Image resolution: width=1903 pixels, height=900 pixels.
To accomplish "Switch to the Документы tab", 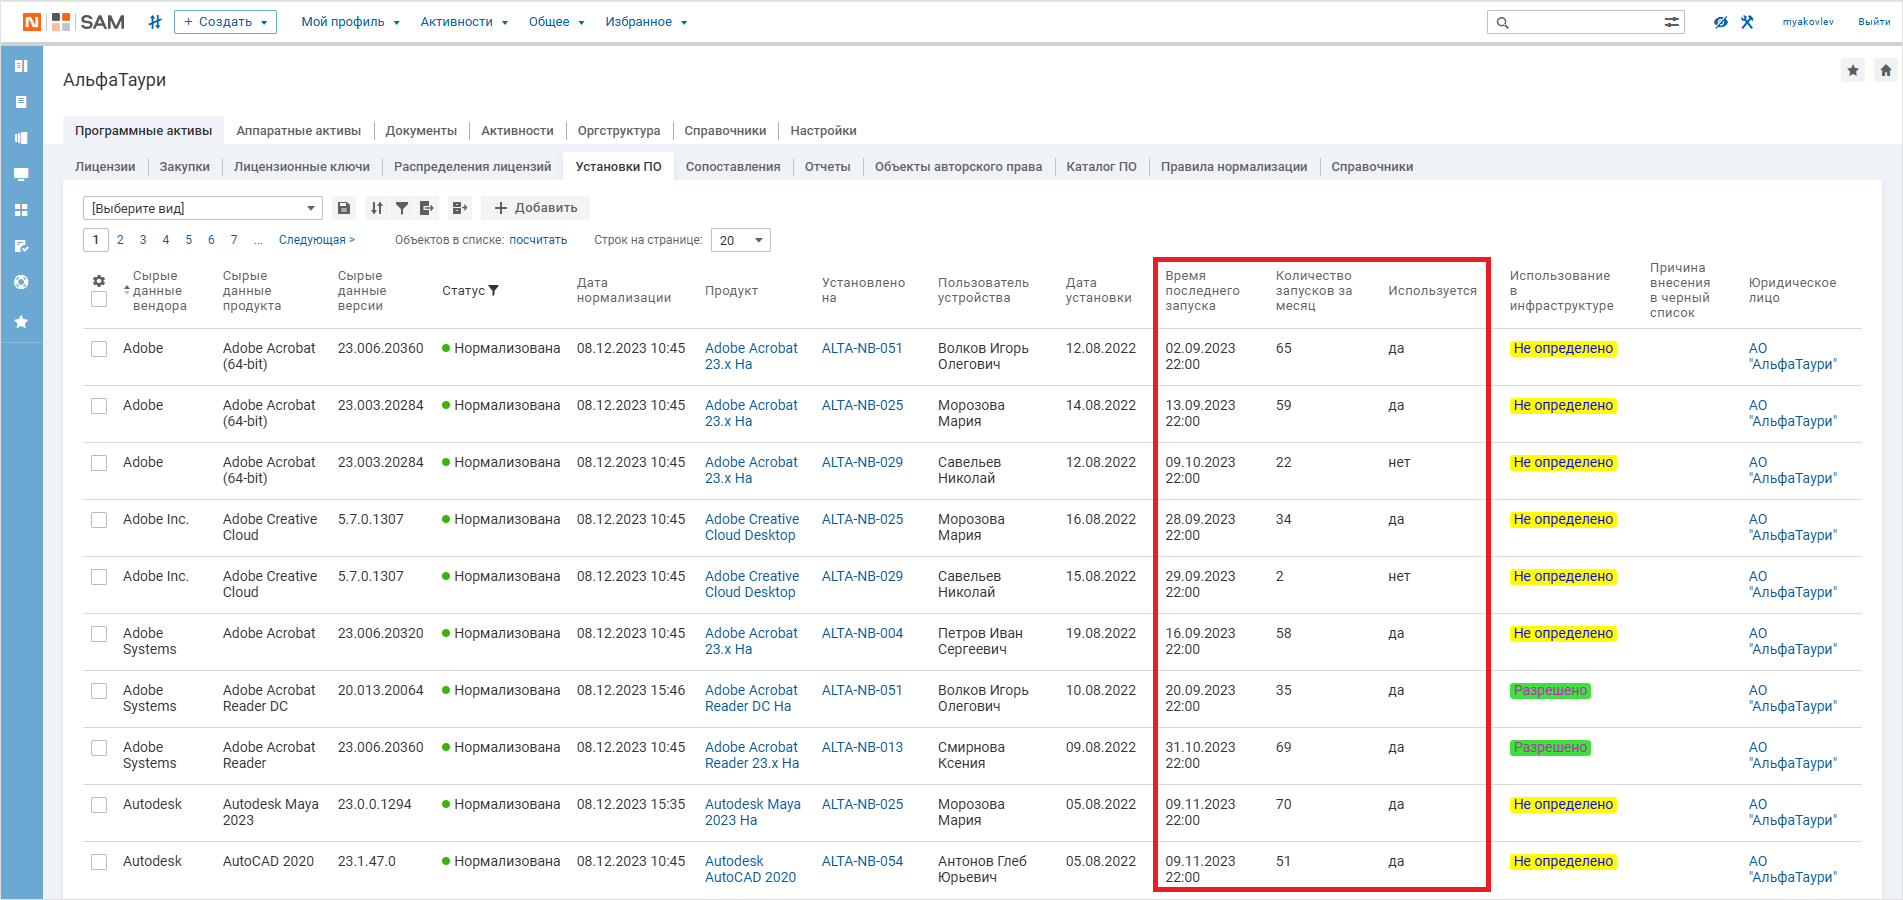I will coord(421,131).
